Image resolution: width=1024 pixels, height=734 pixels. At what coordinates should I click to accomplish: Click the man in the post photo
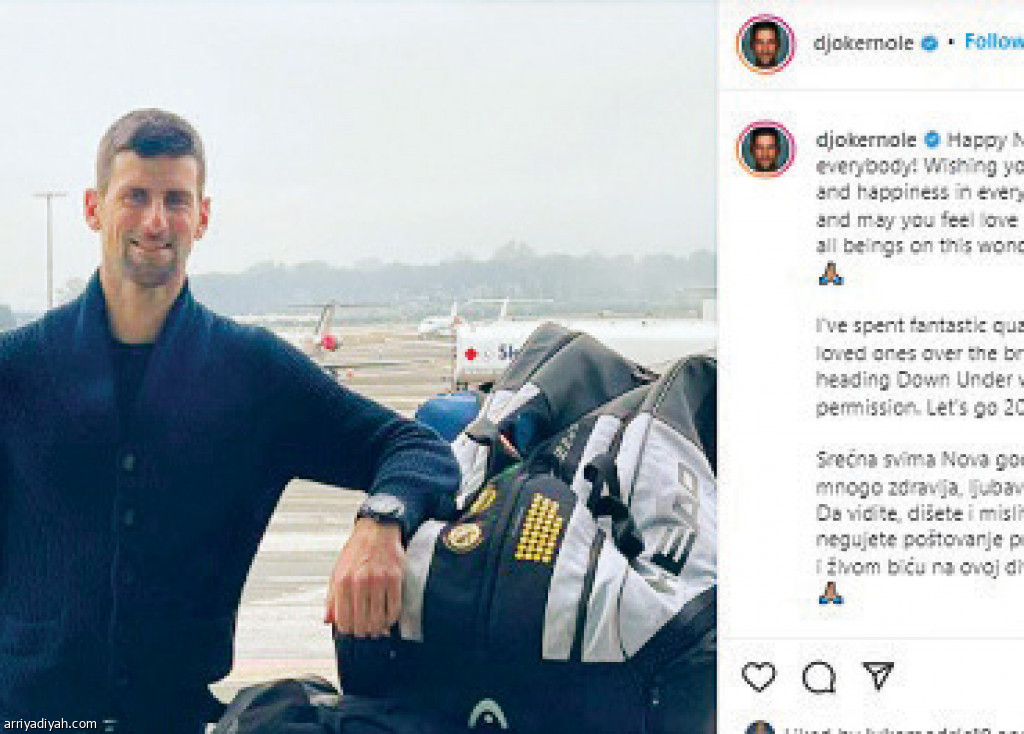pos(170,400)
